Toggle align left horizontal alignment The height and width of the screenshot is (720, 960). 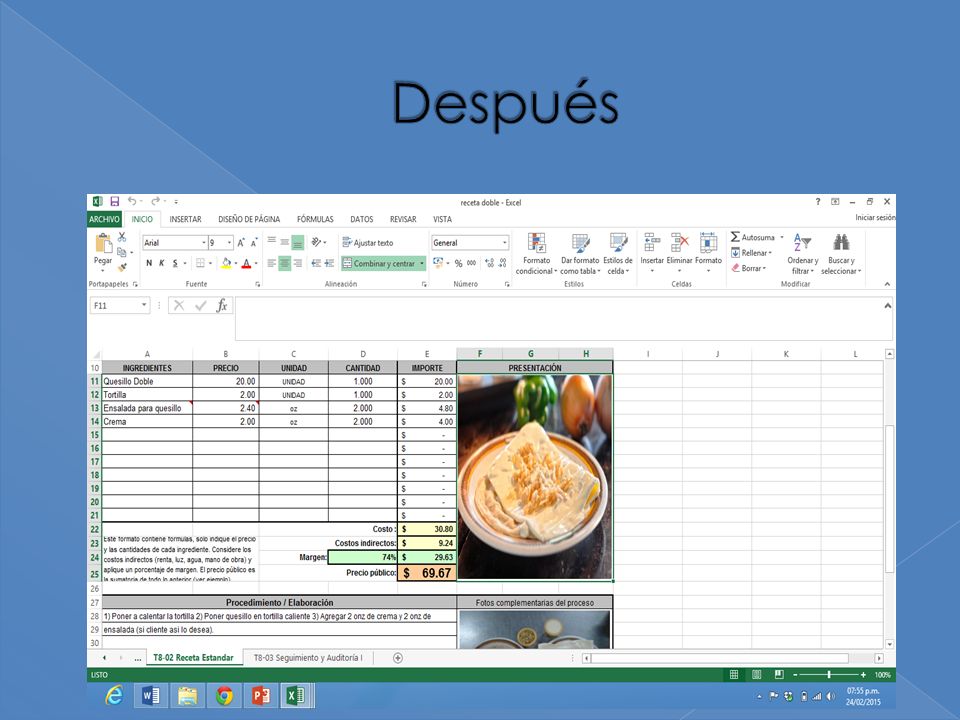point(272,263)
